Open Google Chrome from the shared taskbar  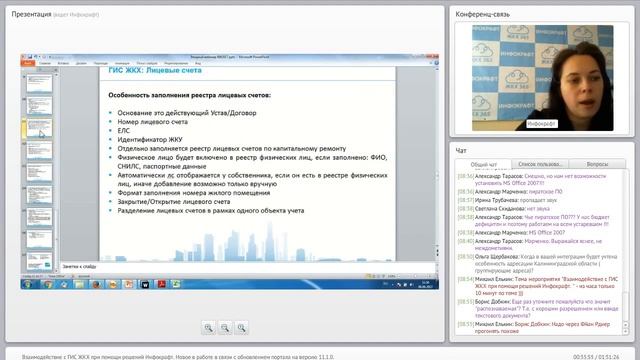[48, 284]
